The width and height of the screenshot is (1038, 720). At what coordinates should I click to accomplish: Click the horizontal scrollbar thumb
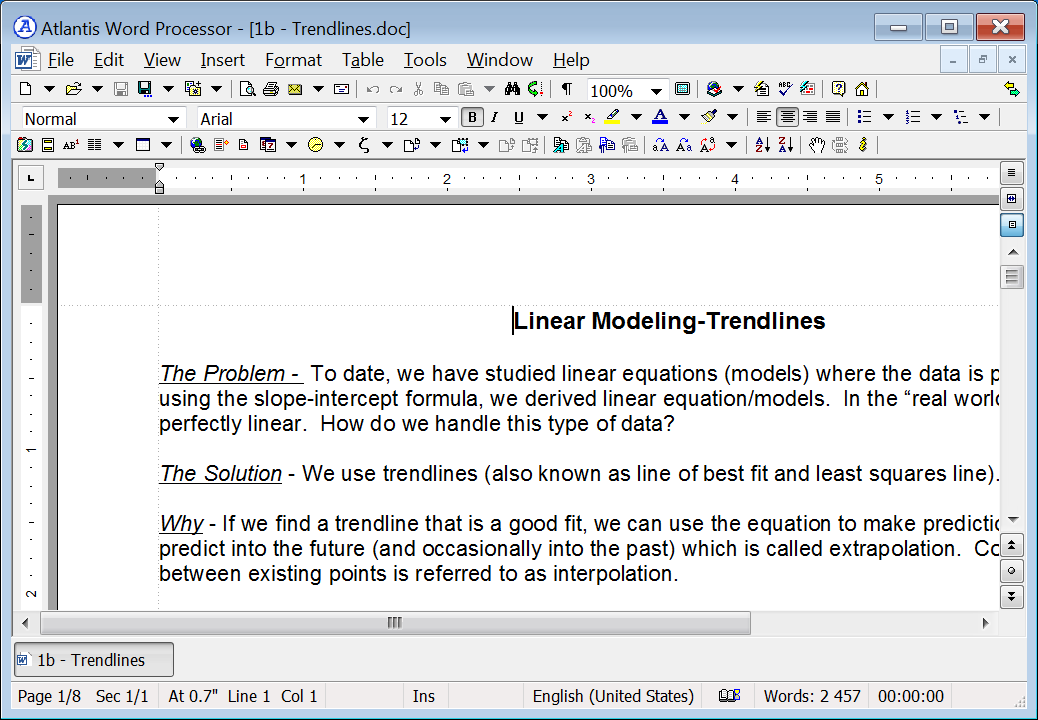pyautogui.click(x=395, y=623)
